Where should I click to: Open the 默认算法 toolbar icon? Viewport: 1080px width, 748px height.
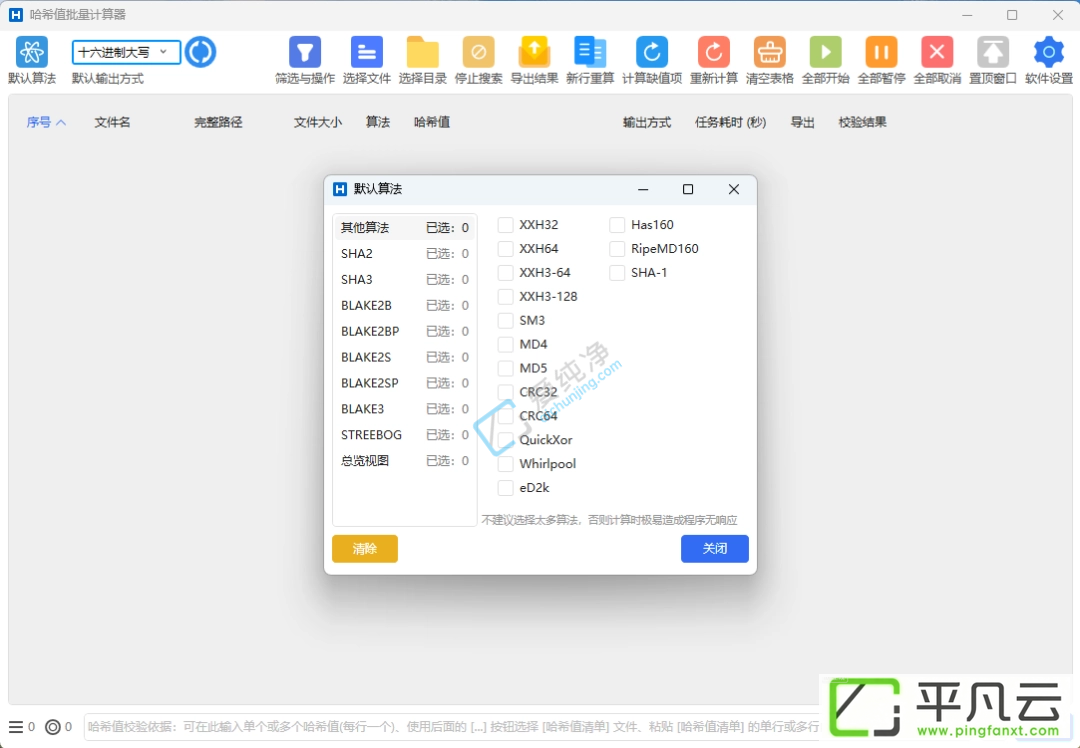32,52
